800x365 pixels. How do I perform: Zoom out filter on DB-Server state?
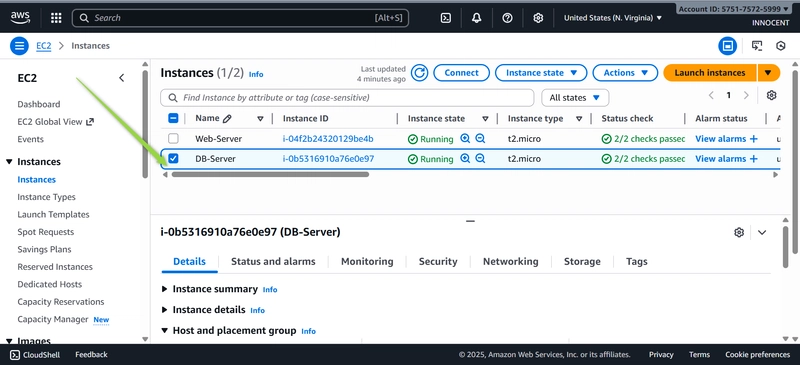coord(480,158)
